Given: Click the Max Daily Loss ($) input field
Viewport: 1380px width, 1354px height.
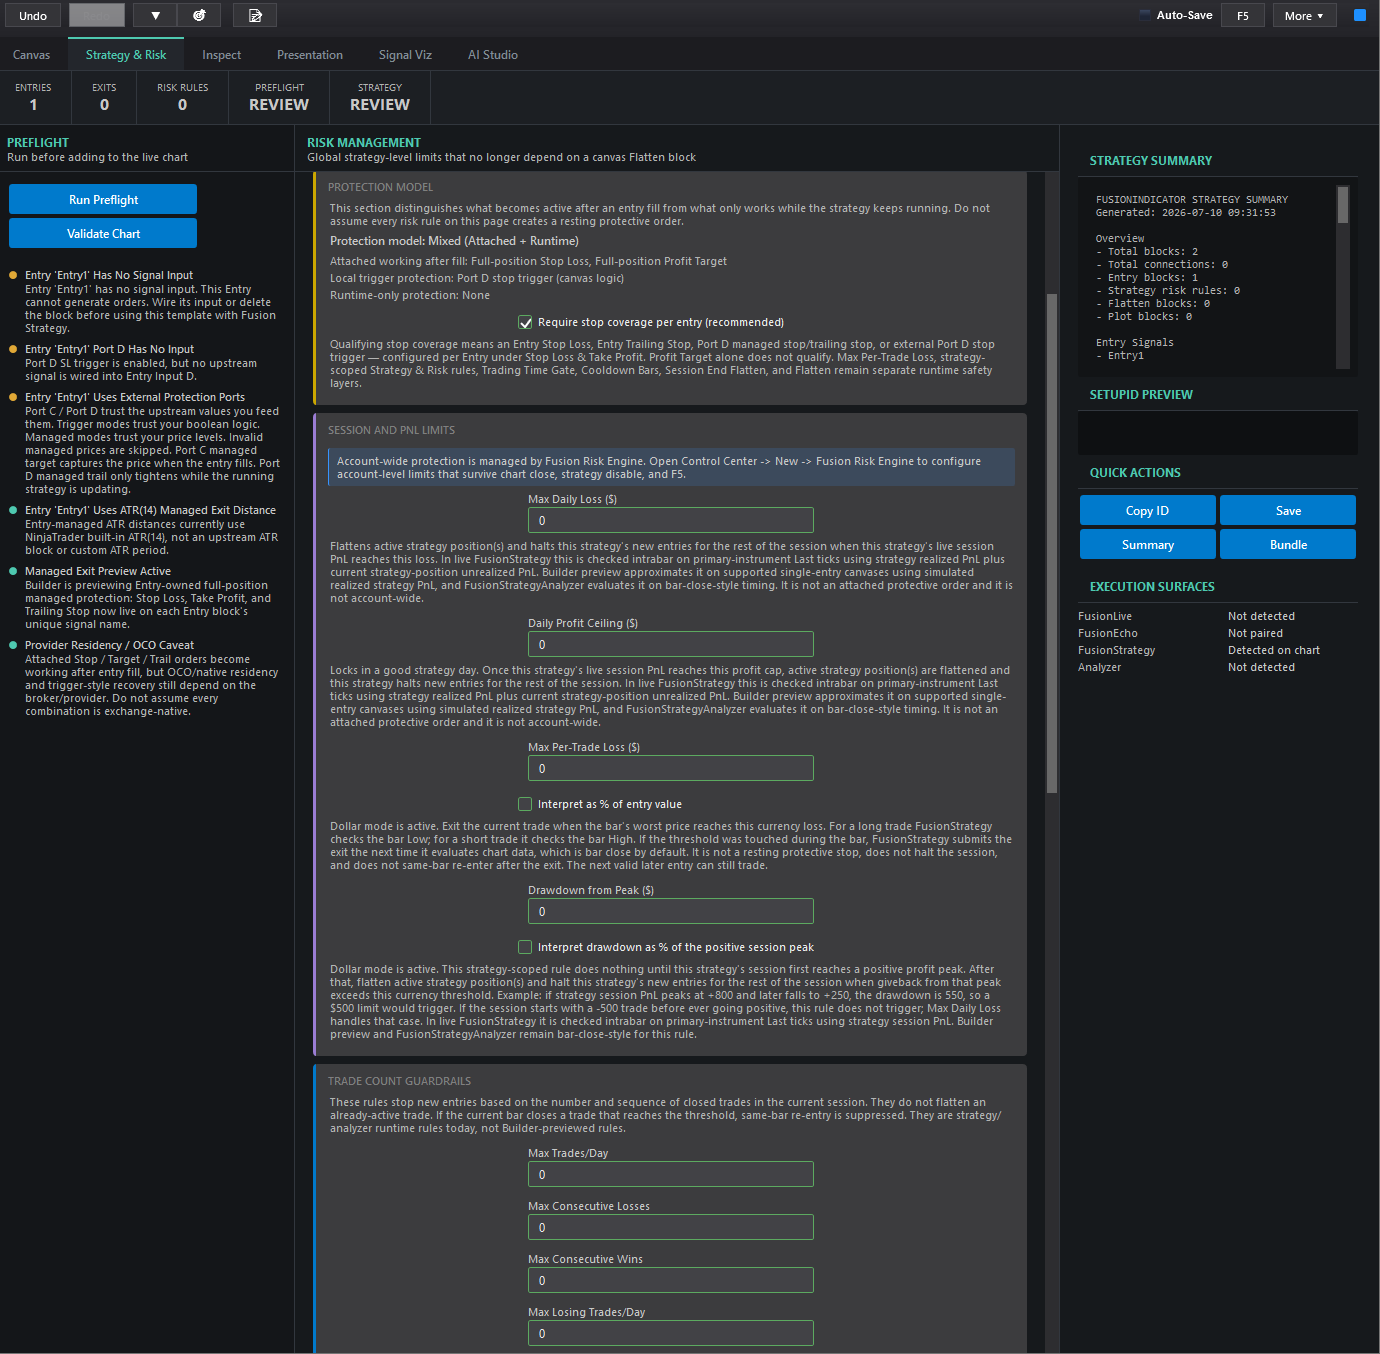Looking at the screenshot, I should (670, 520).
